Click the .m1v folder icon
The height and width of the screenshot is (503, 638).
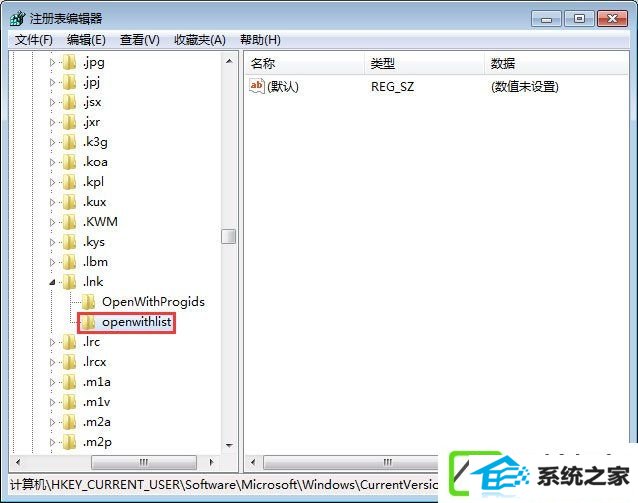pos(70,402)
